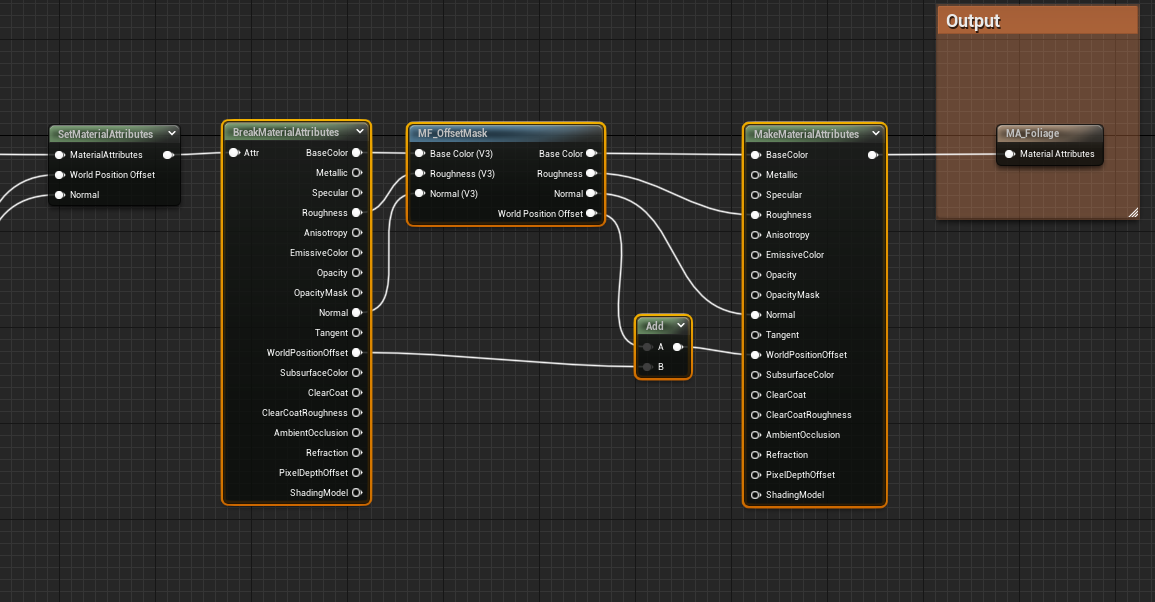Click BreakMaterialAttributes Normal output pin
The height and width of the screenshot is (602, 1155).
point(357,312)
